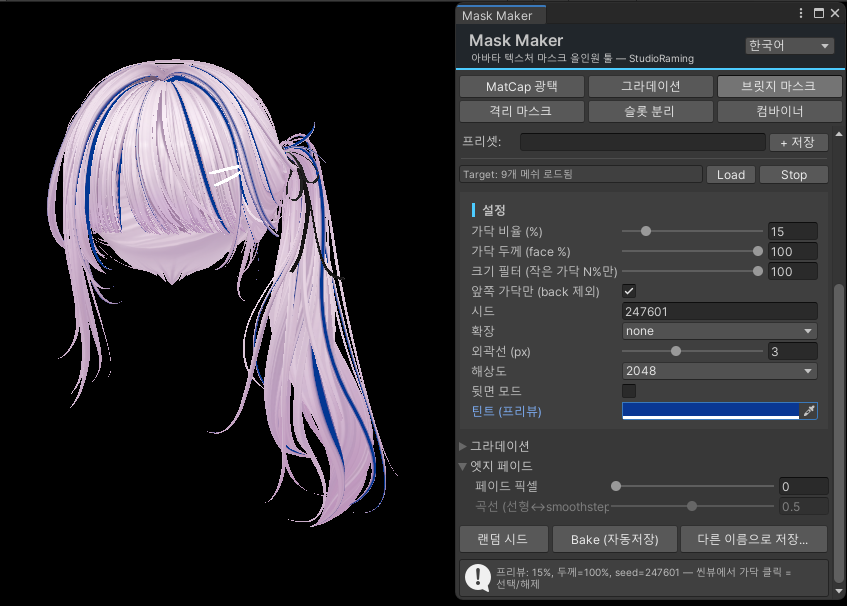Adjust the 크기 필터 slider handle
847x606 pixels.
(757, 271)
